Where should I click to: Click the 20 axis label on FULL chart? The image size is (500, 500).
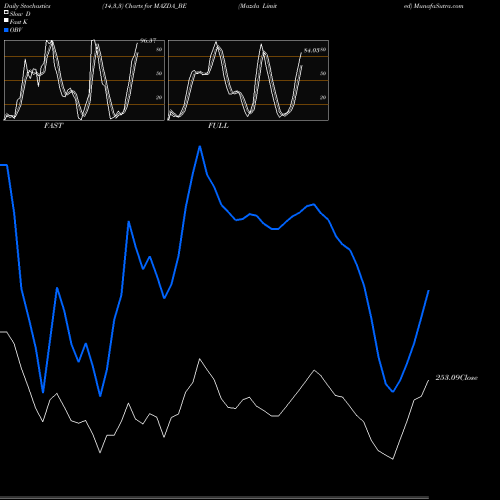click(323, 97)
